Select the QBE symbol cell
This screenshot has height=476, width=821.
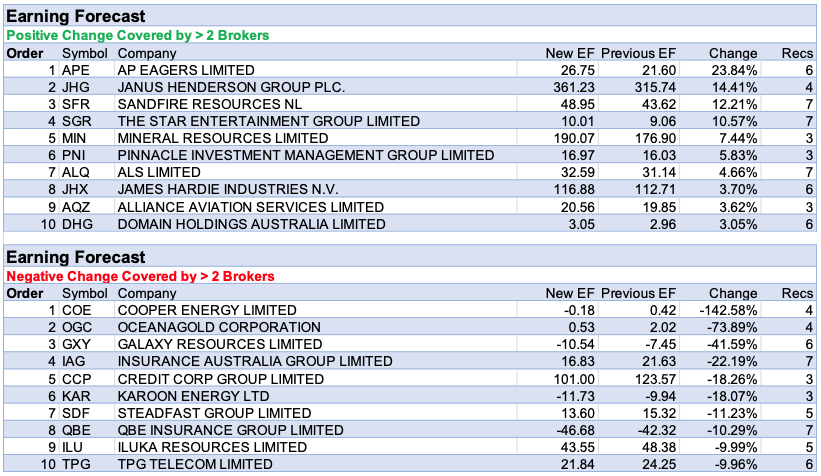76,430
